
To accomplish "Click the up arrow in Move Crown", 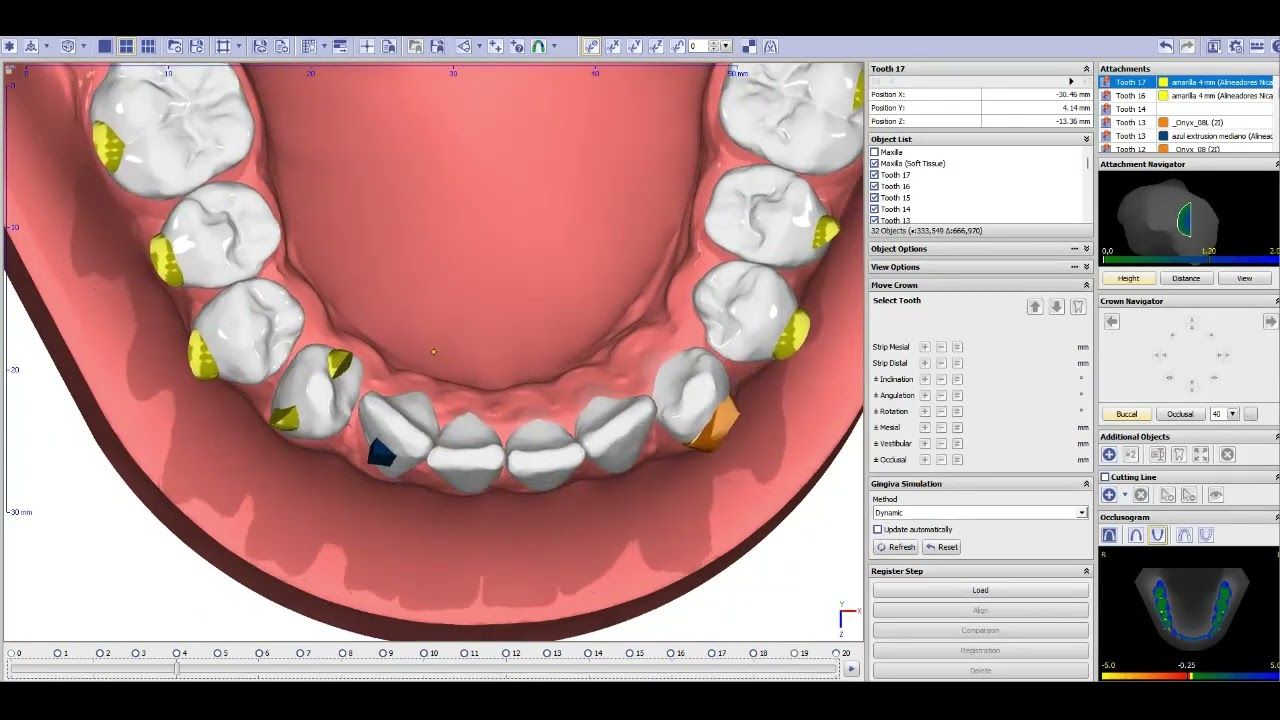I will pos(1035,307).
